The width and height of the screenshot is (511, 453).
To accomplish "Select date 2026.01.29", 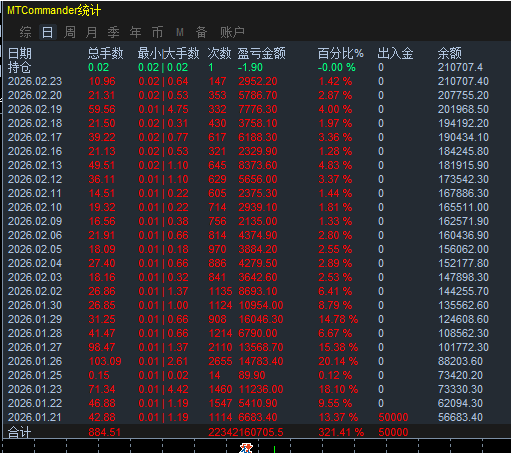I will [35, 319].
